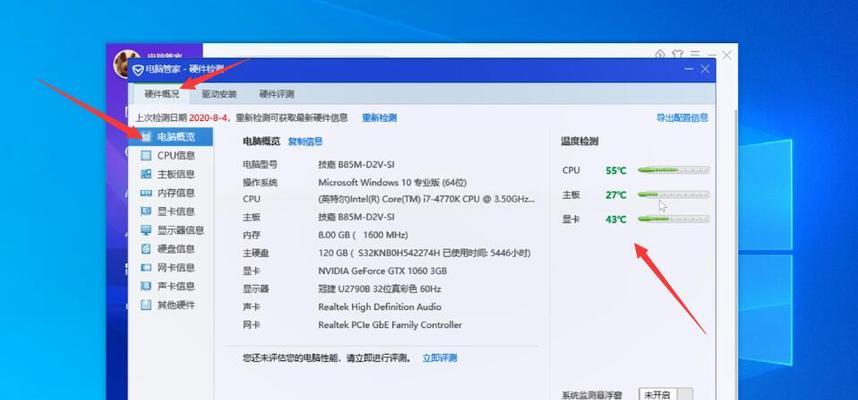Viewport: 858px width, 400px height.
Task: View the 显示器信息 monitor section
Action: point(170,230)
